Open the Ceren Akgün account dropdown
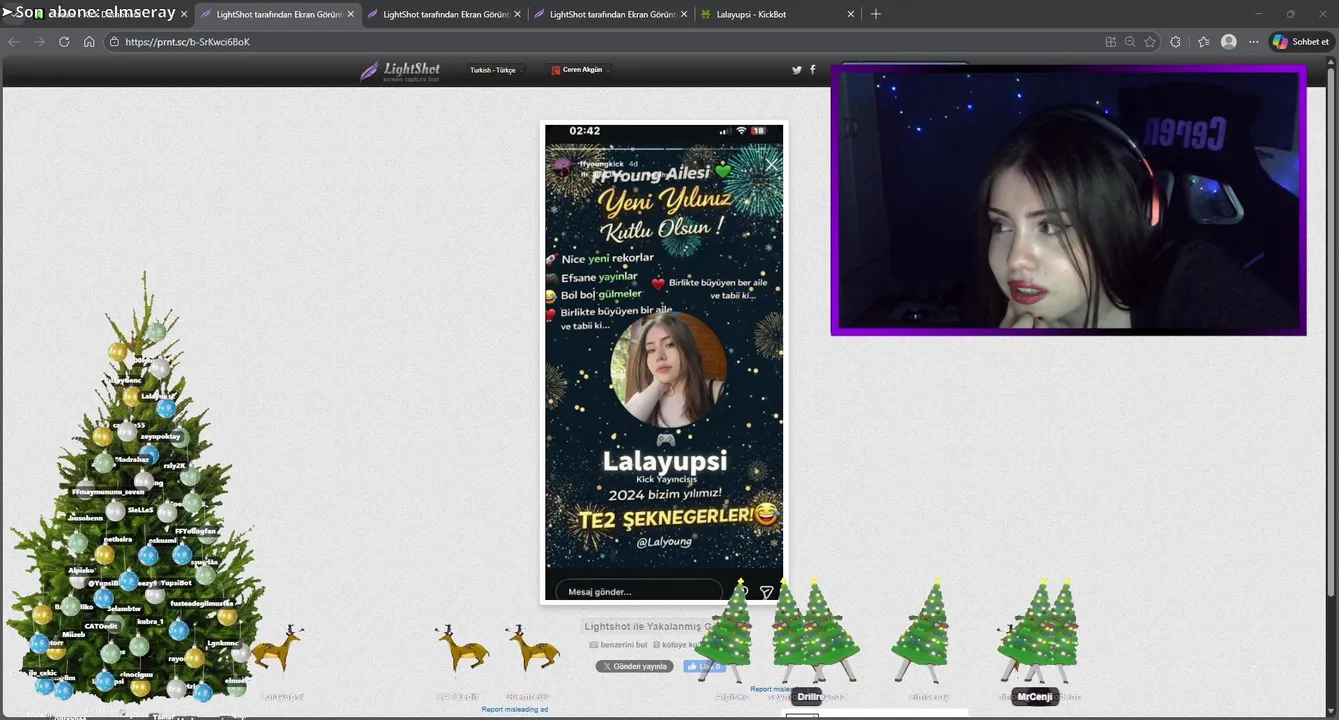This screenshot has height=720, width=1339. click(581, 70)
